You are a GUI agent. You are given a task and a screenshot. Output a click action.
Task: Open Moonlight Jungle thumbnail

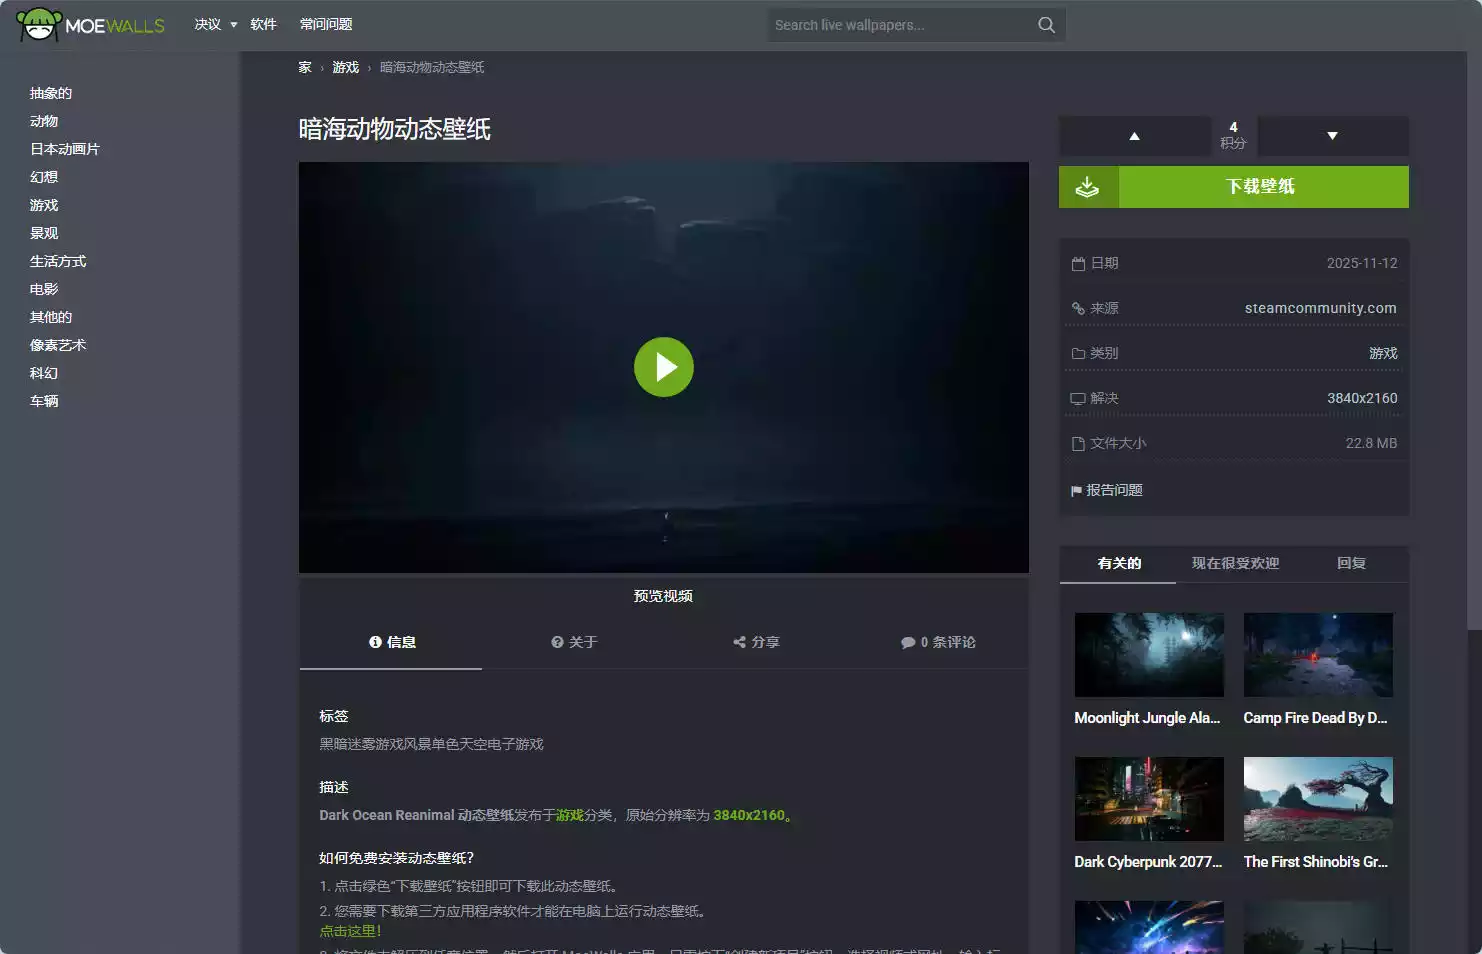[1149, 655]
